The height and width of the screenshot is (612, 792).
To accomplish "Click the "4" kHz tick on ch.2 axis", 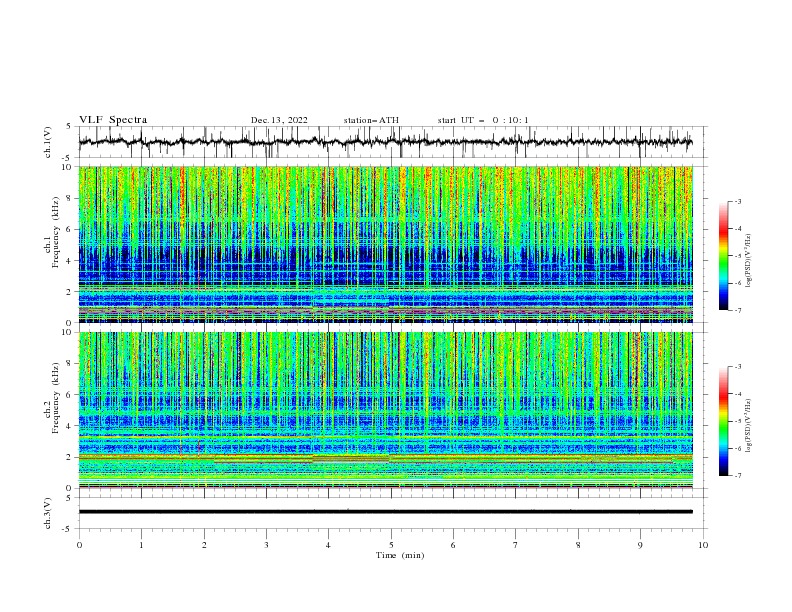I will click(71, 426).
